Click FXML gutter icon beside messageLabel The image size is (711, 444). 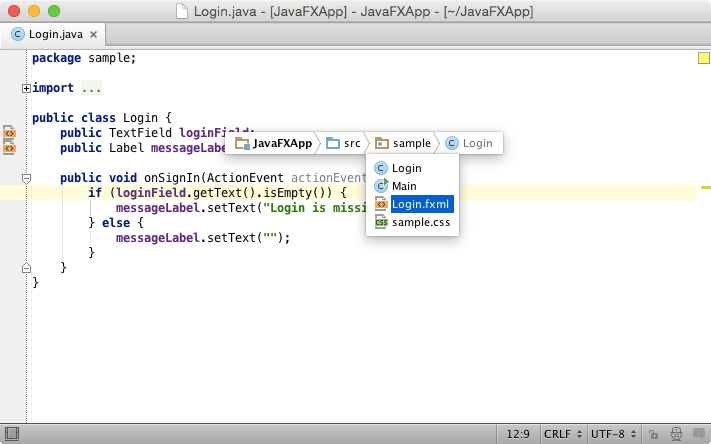tap(10, 148)
